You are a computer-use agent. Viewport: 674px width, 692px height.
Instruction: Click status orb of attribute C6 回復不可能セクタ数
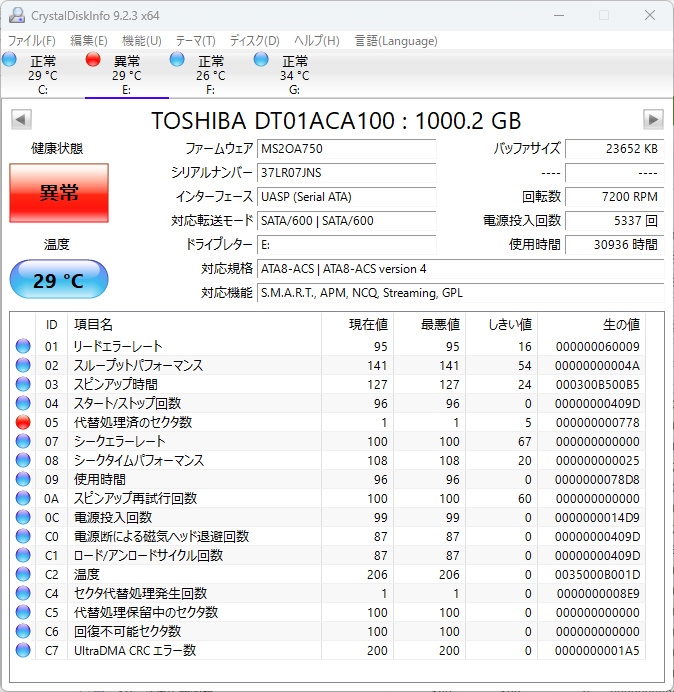pos(23,631)
